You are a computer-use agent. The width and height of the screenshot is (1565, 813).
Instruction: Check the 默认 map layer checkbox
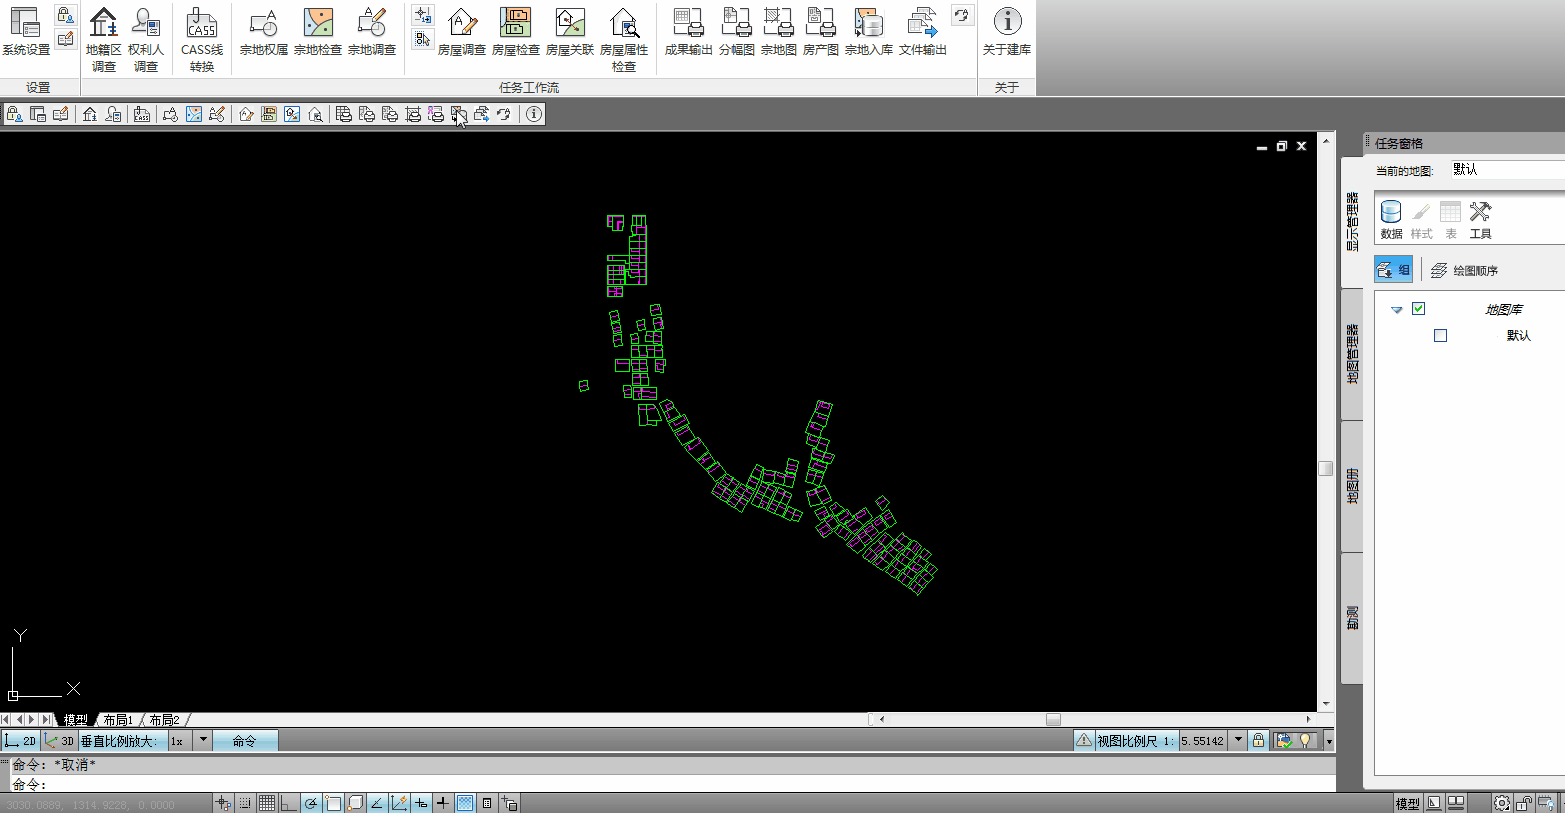click(1440, 335)
